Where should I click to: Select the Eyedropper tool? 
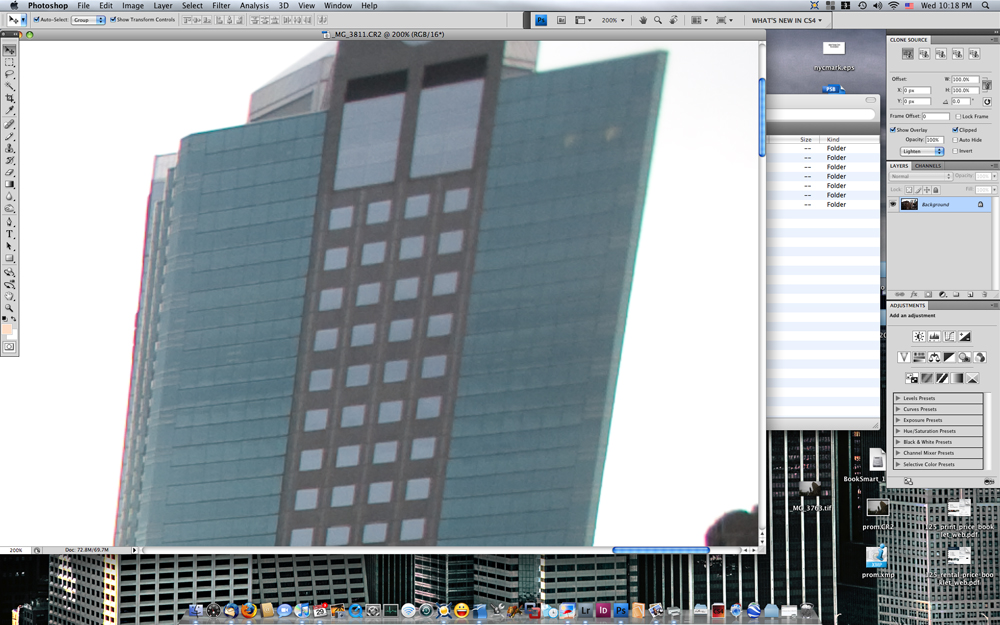(x=10, y=110)
